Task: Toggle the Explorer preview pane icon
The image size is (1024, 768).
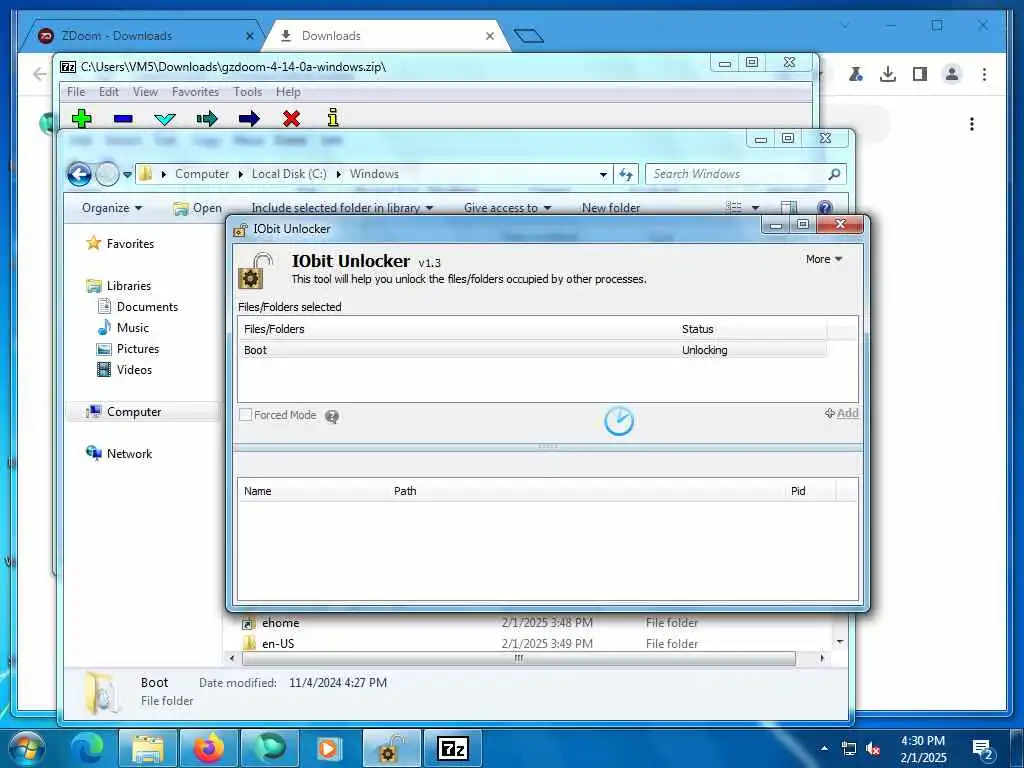Action: tap(789, 208)
